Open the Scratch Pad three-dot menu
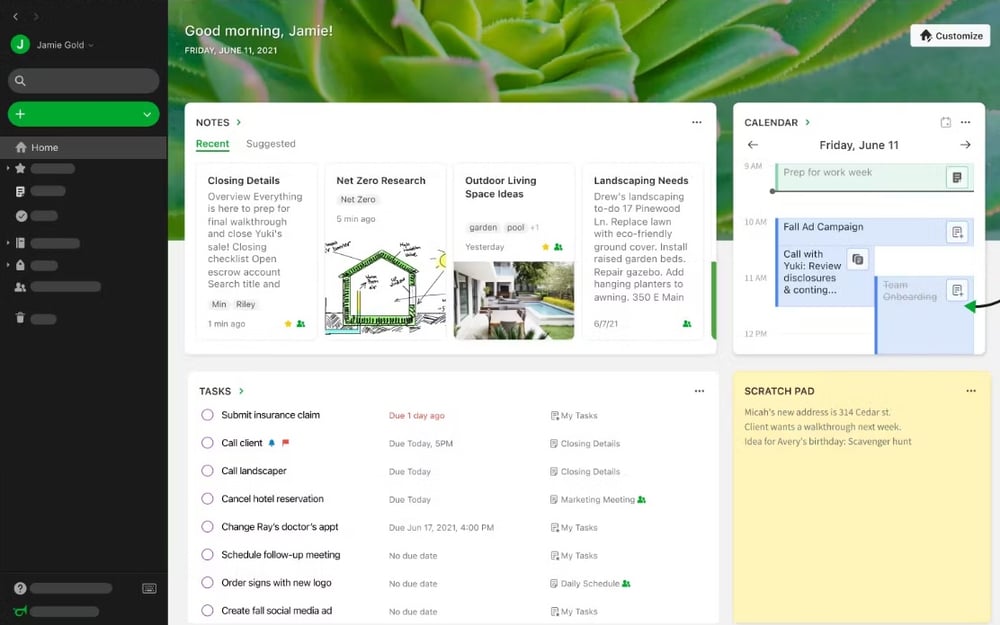Viewport: 1000px width, 625px height. [971, 391]
